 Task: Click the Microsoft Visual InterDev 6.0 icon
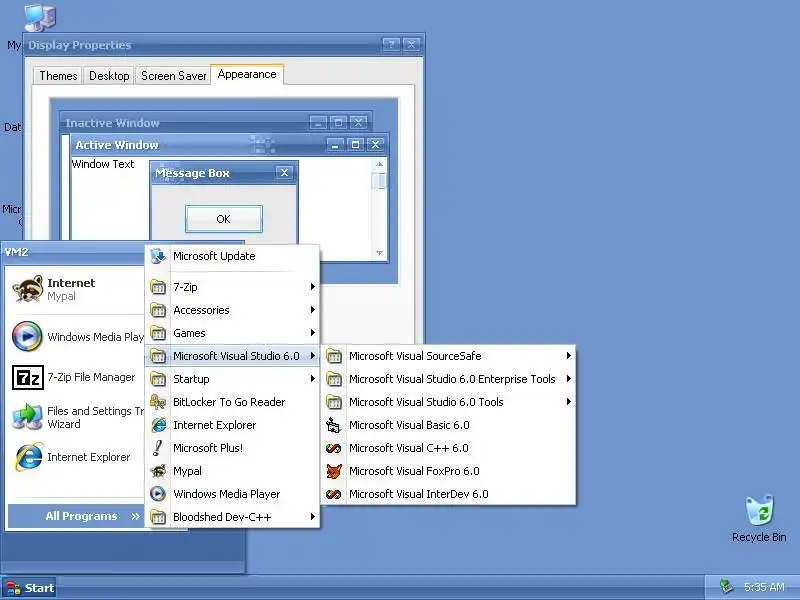coord(333,494)
